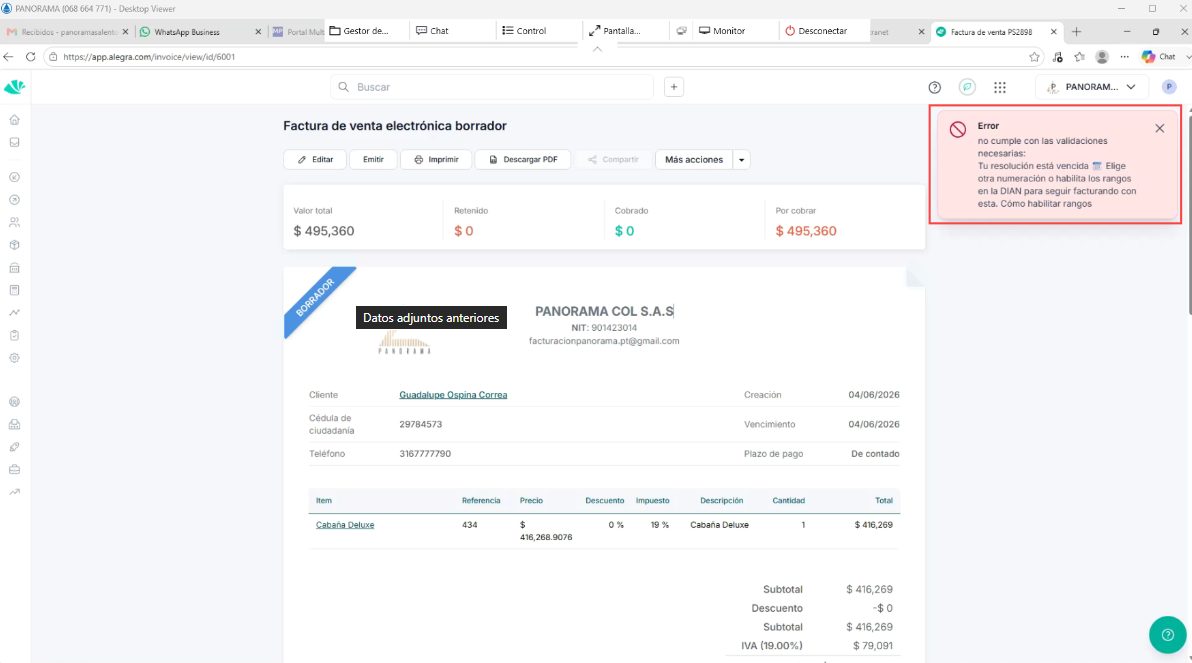Open the browser profile avatar icon
This screenshot has height=663, width=1192.
coord(1102,57)
